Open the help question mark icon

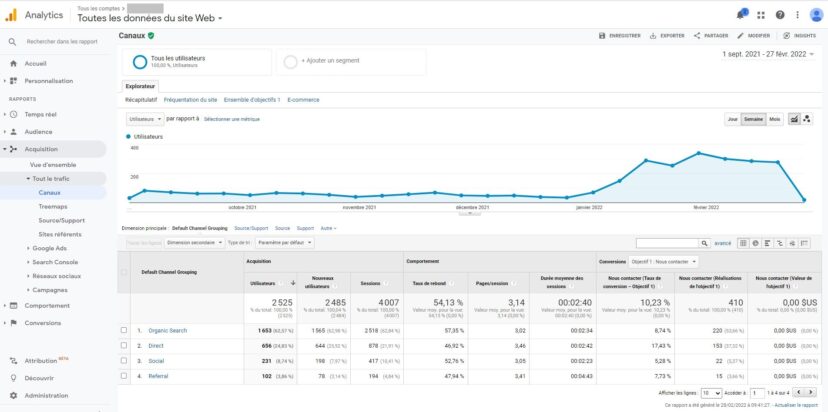point(780,15)
